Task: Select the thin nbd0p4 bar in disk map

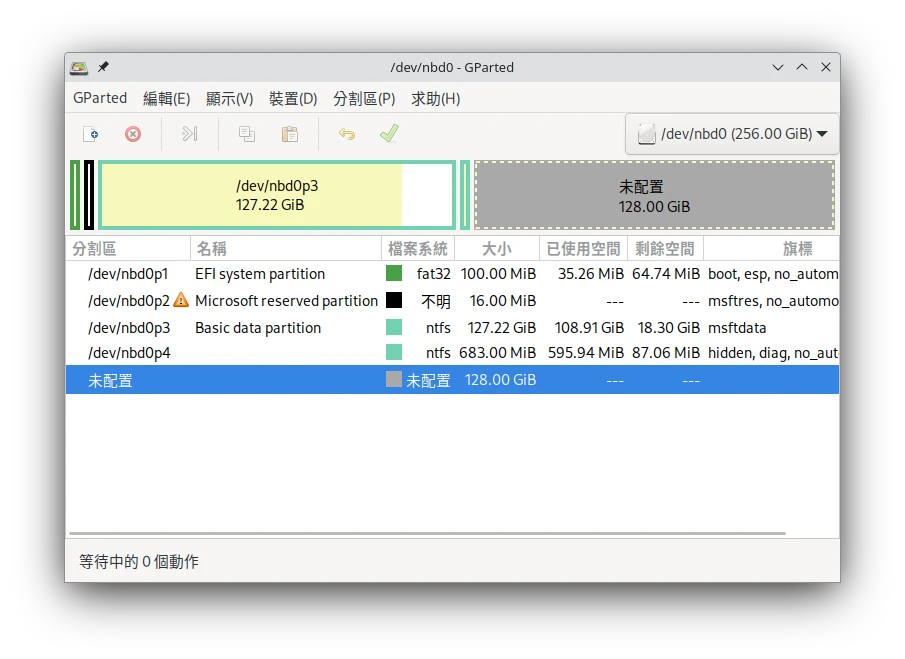Action: pos(465,195)
